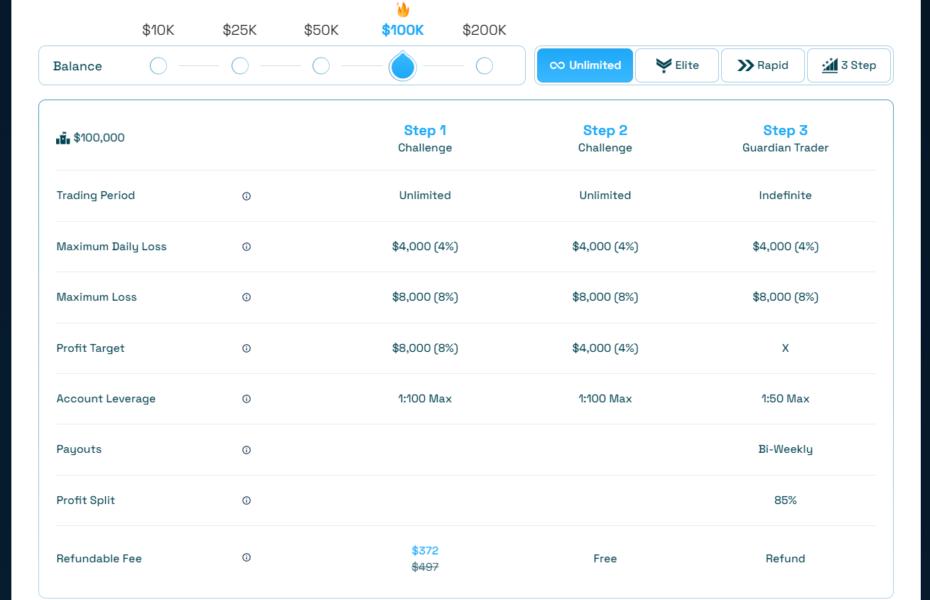Click the Indefinite trading period value
This screenshot has height=600, width=930.
pos(785,196)
